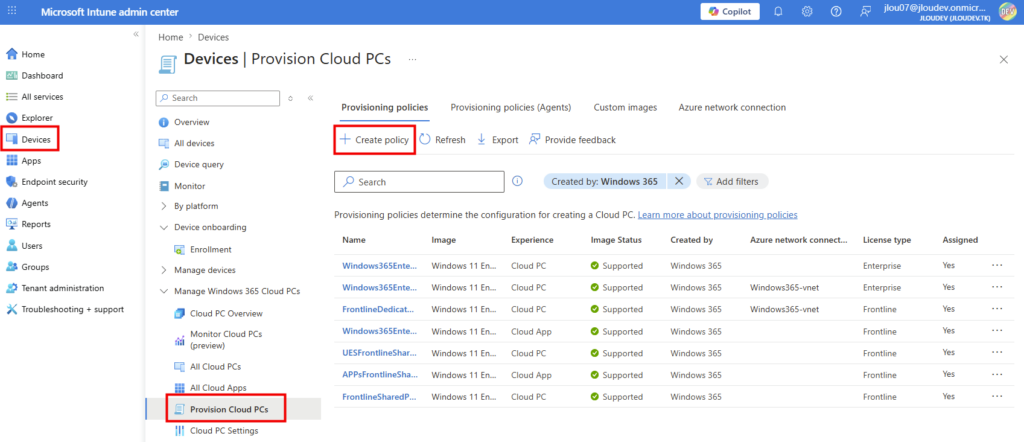Click Export in toolbar

pyautogui.click(x=497, y=140)
